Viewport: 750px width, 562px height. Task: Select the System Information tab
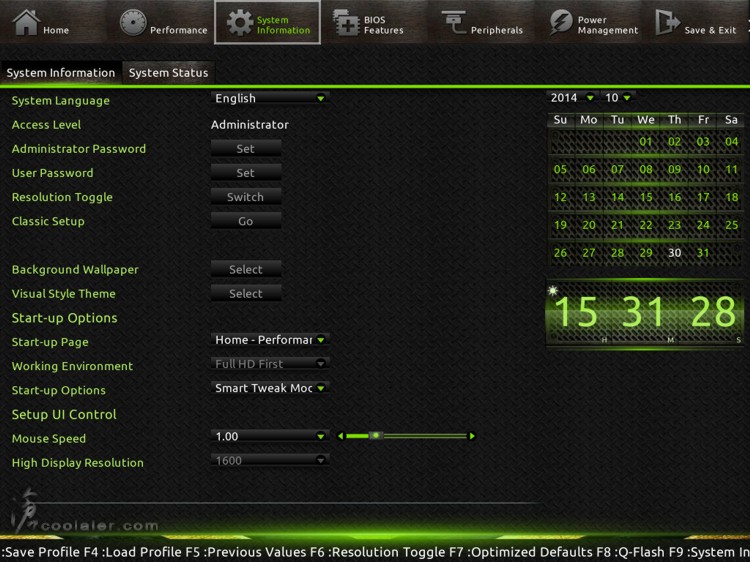(x=60, y=73)
